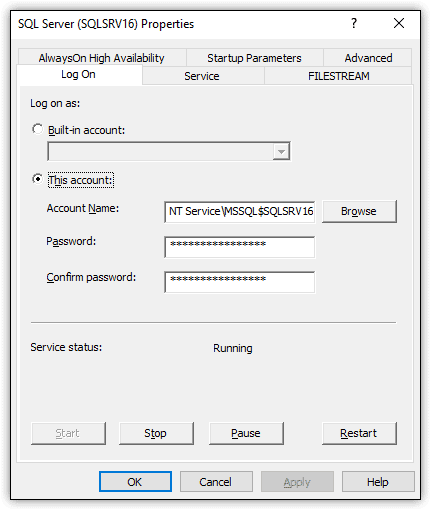Click the Confirm password field
Image resolution: width=431 pixels, height=510 pixels.
[x=239, y=282]
